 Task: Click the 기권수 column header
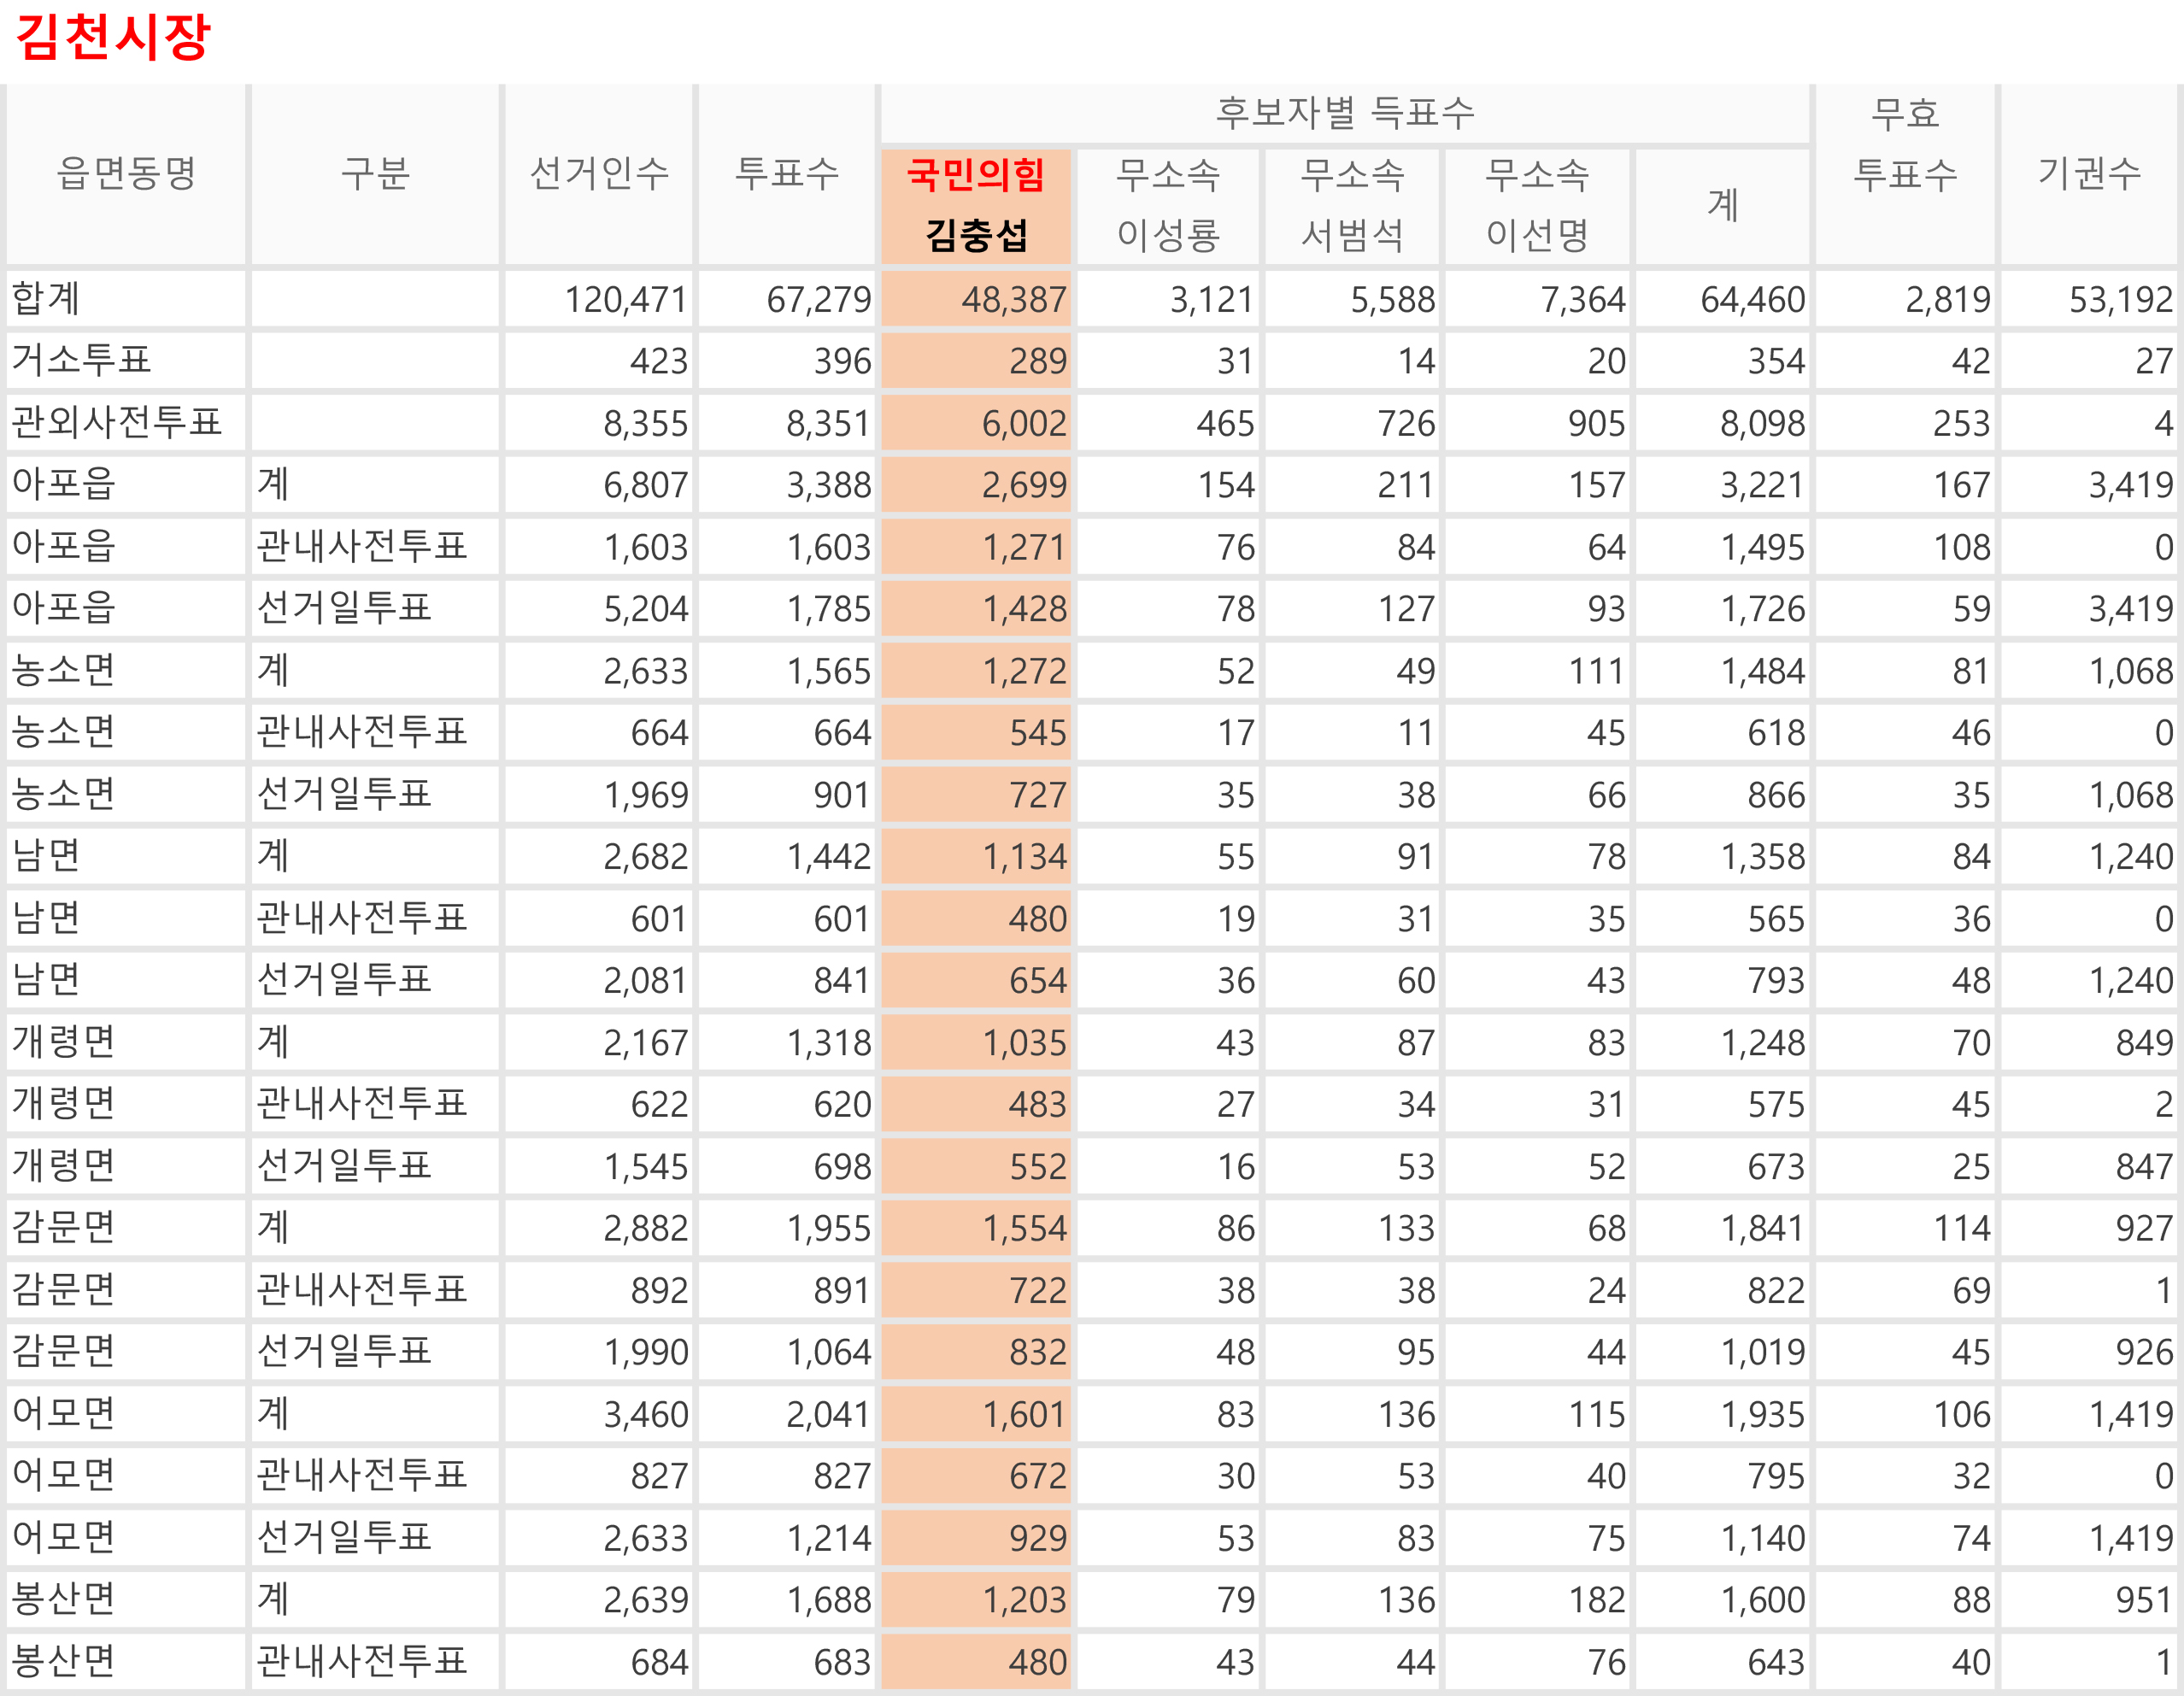click(x=2089, y=174)
